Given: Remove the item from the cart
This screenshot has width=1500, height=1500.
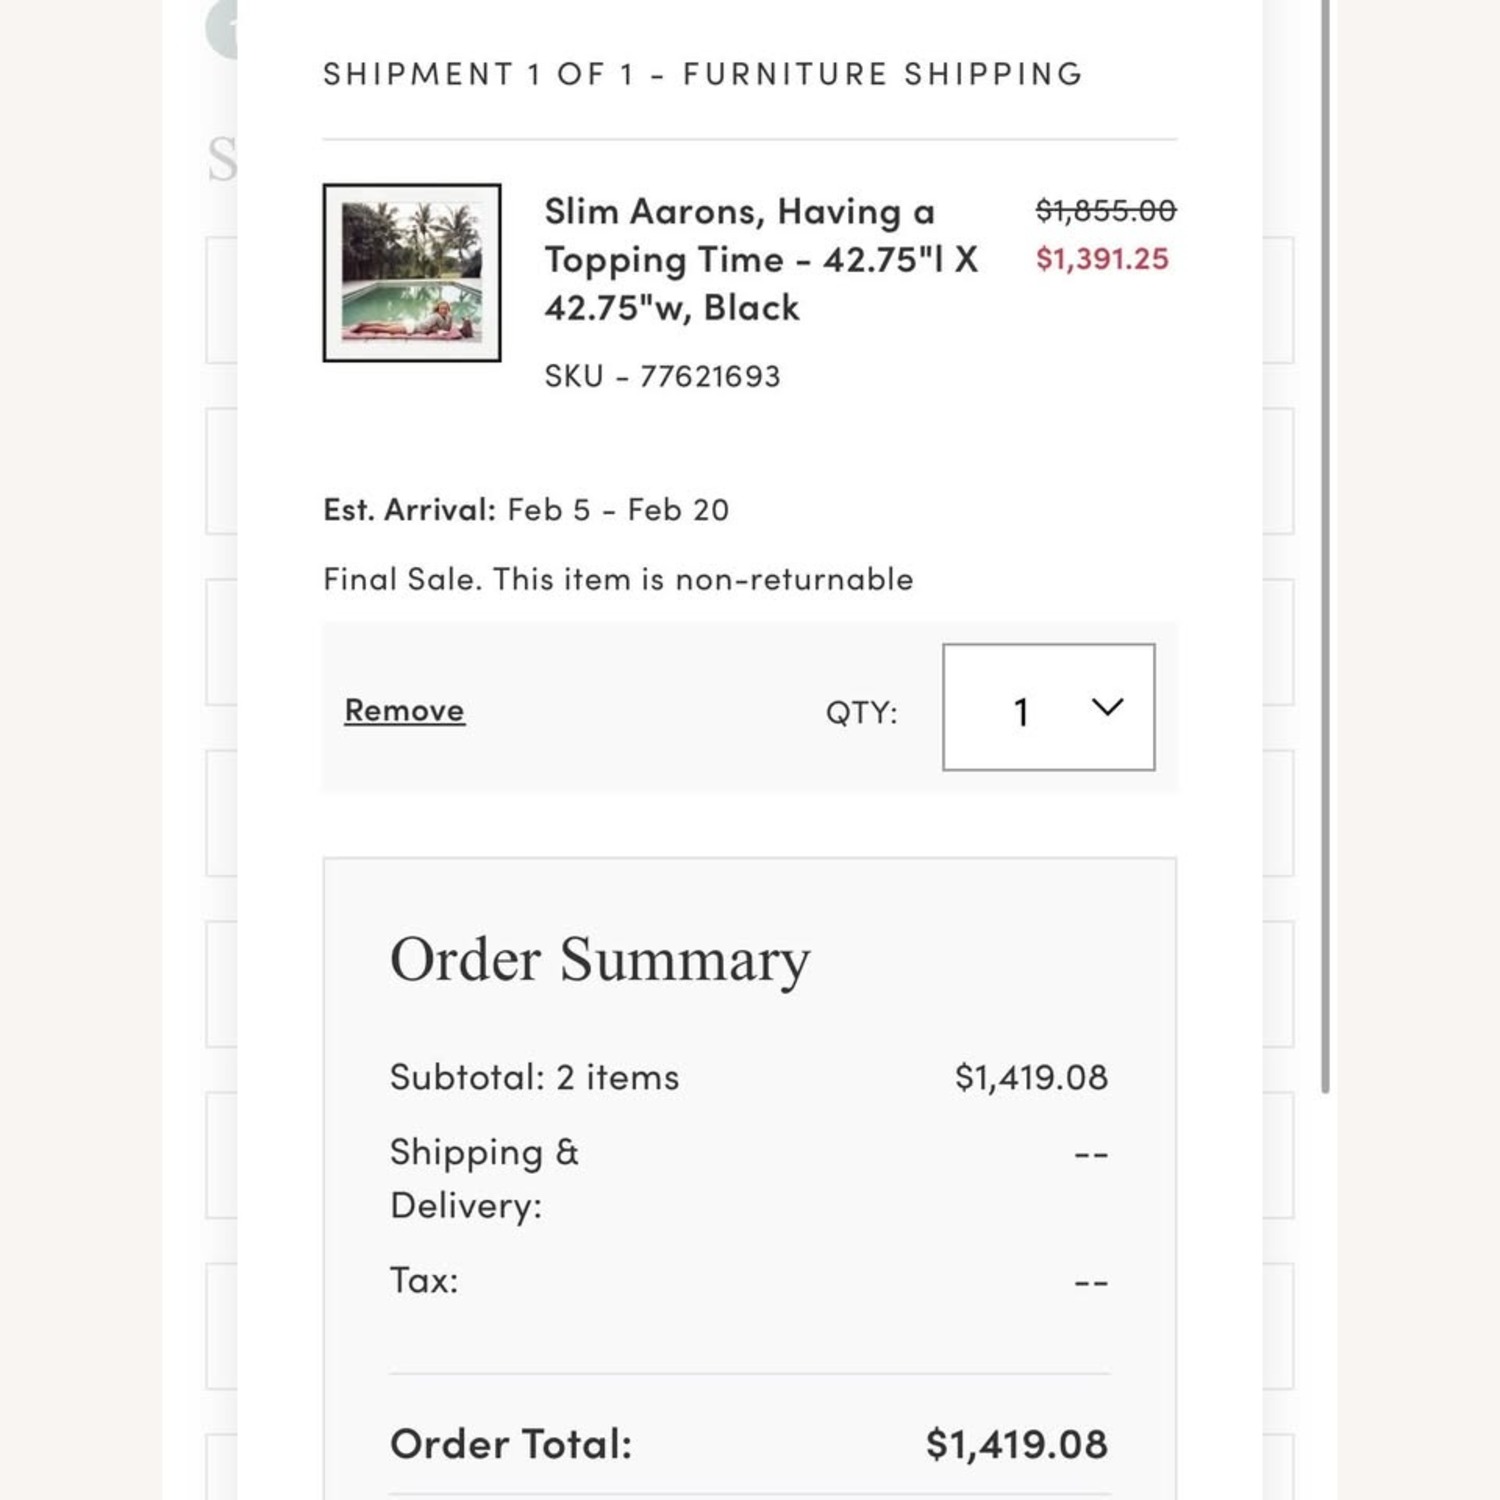Looking at the screenshot, I should point(404,710).
